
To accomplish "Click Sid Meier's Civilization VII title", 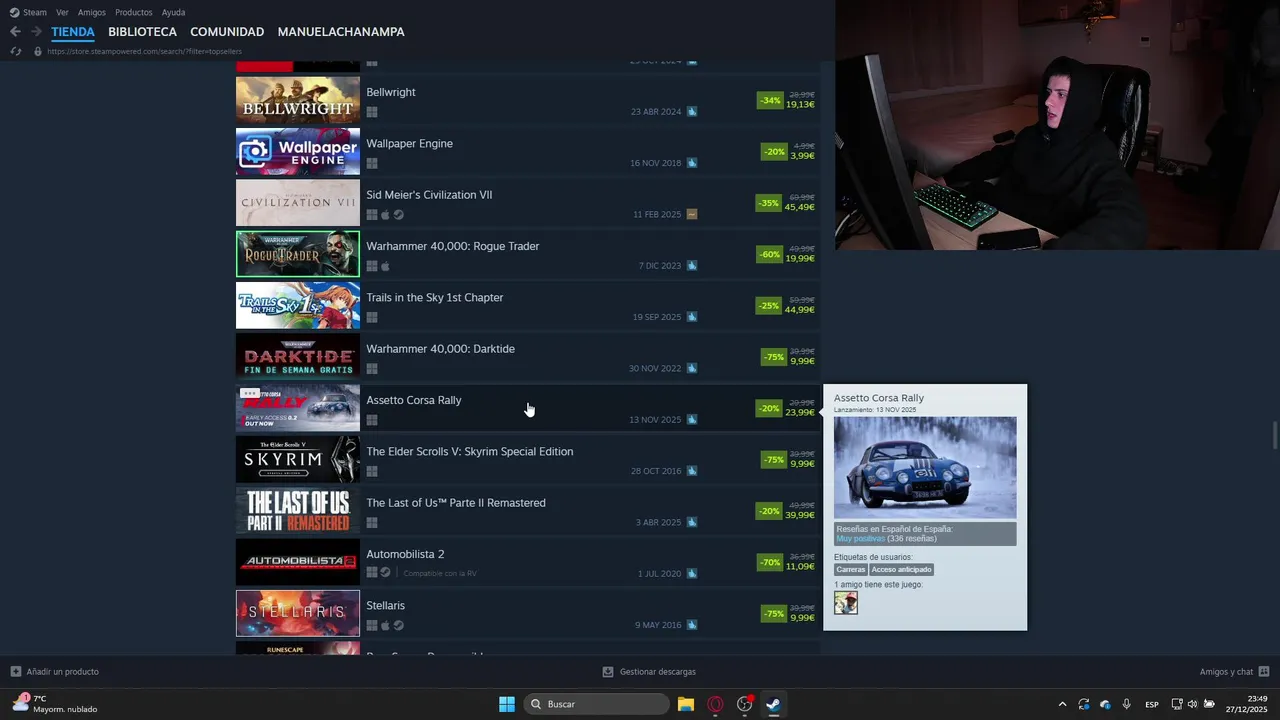I will pos(429,195).
